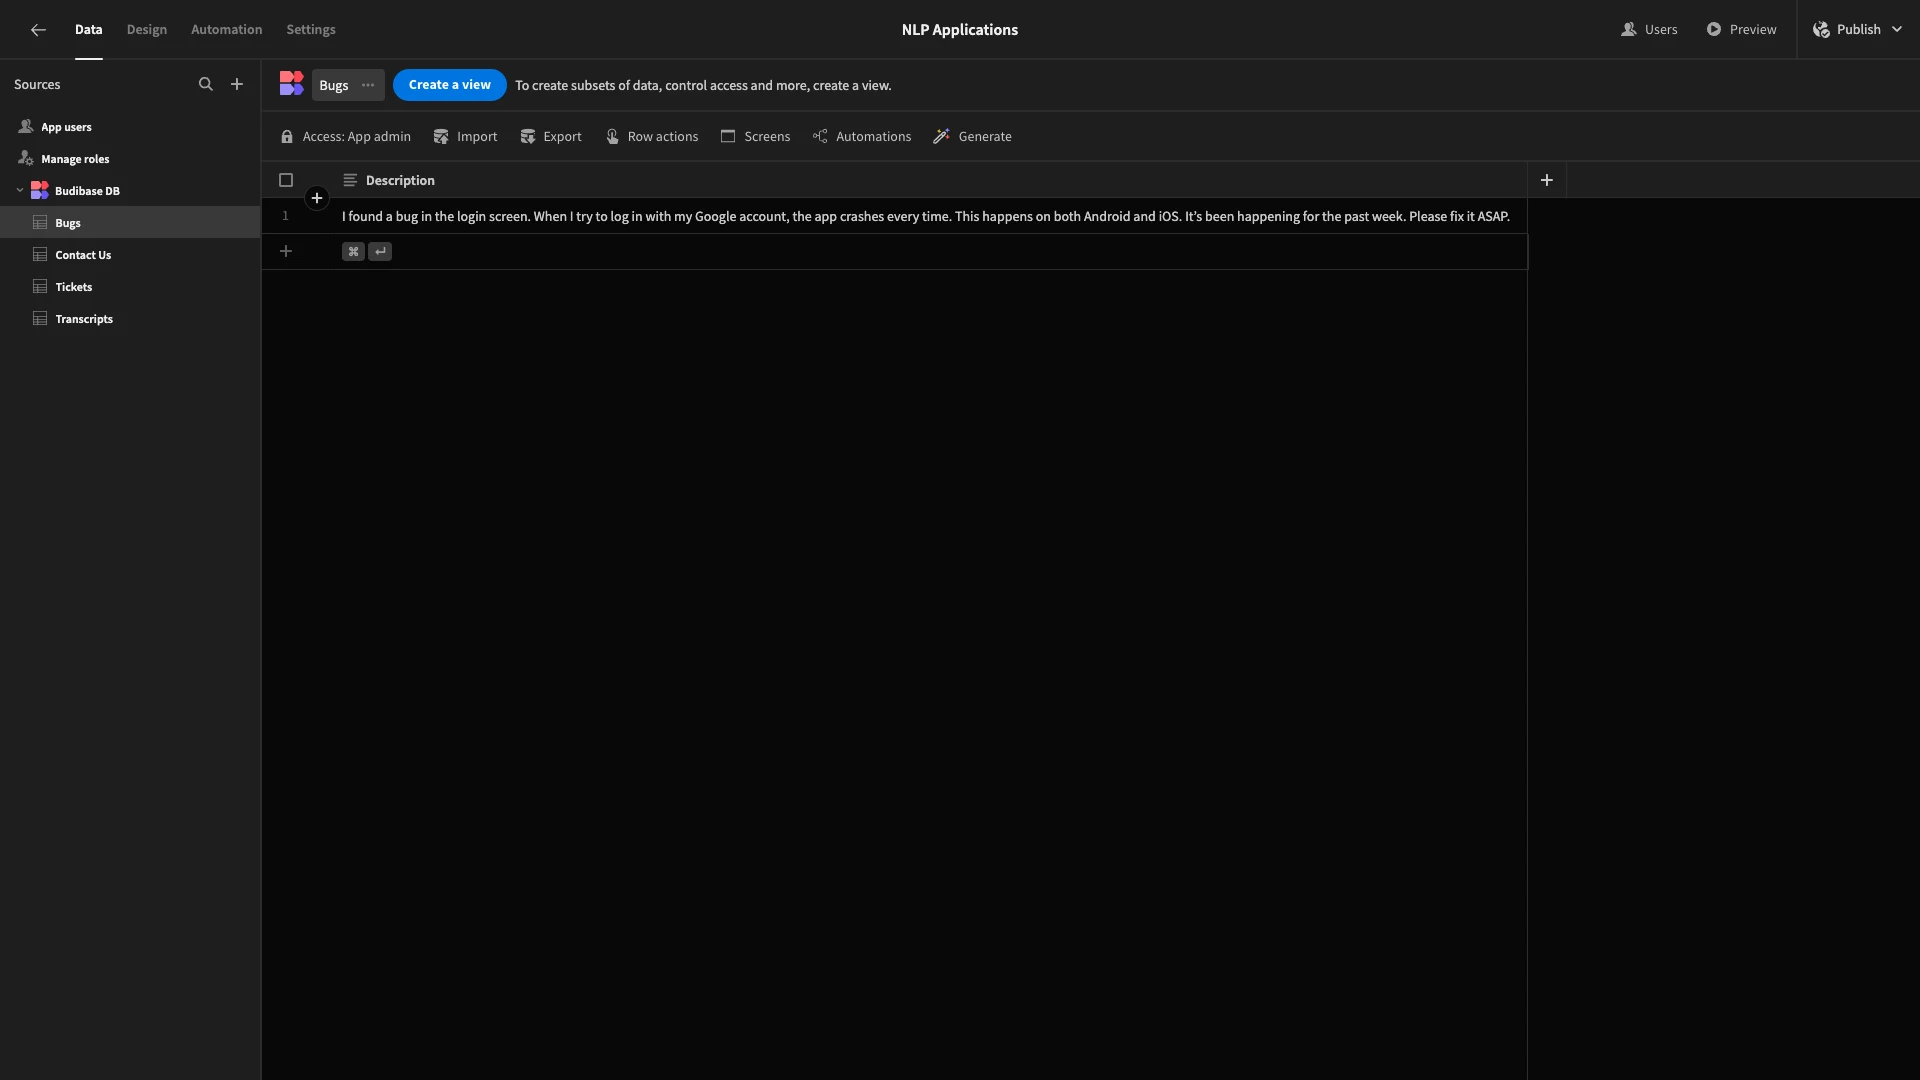Open the Settings tab
Viewport: 1920px width, 1080px height.
(x=311, y=30)
